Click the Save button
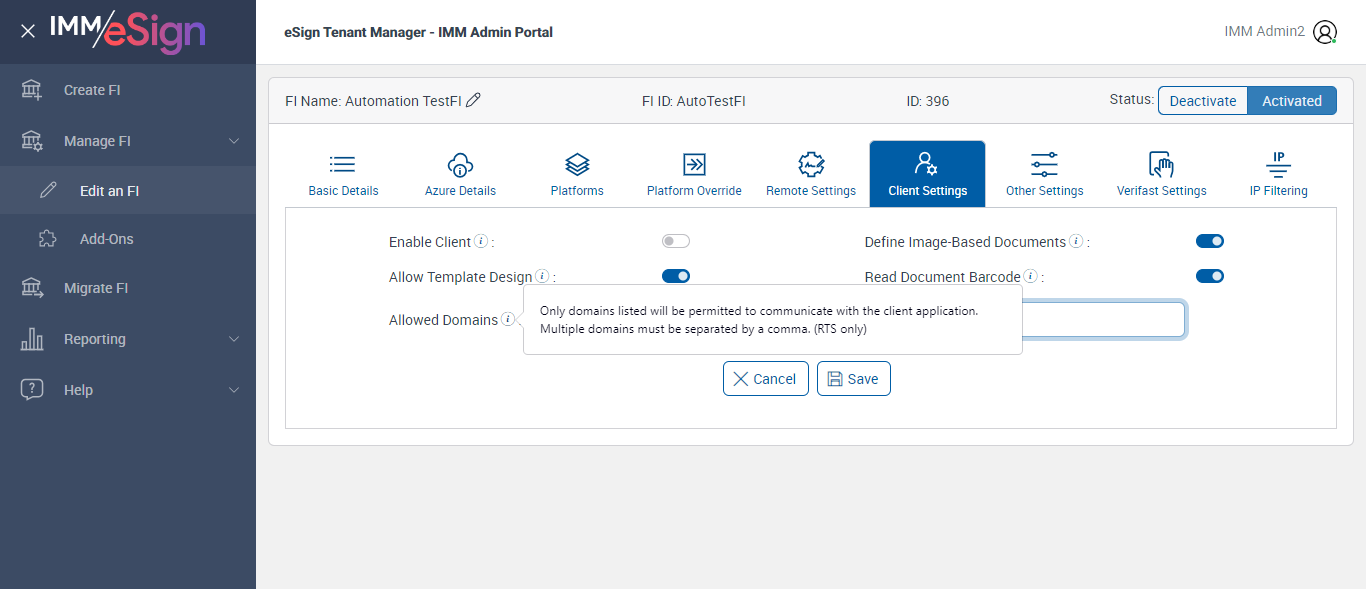 [x=854, y=379]
